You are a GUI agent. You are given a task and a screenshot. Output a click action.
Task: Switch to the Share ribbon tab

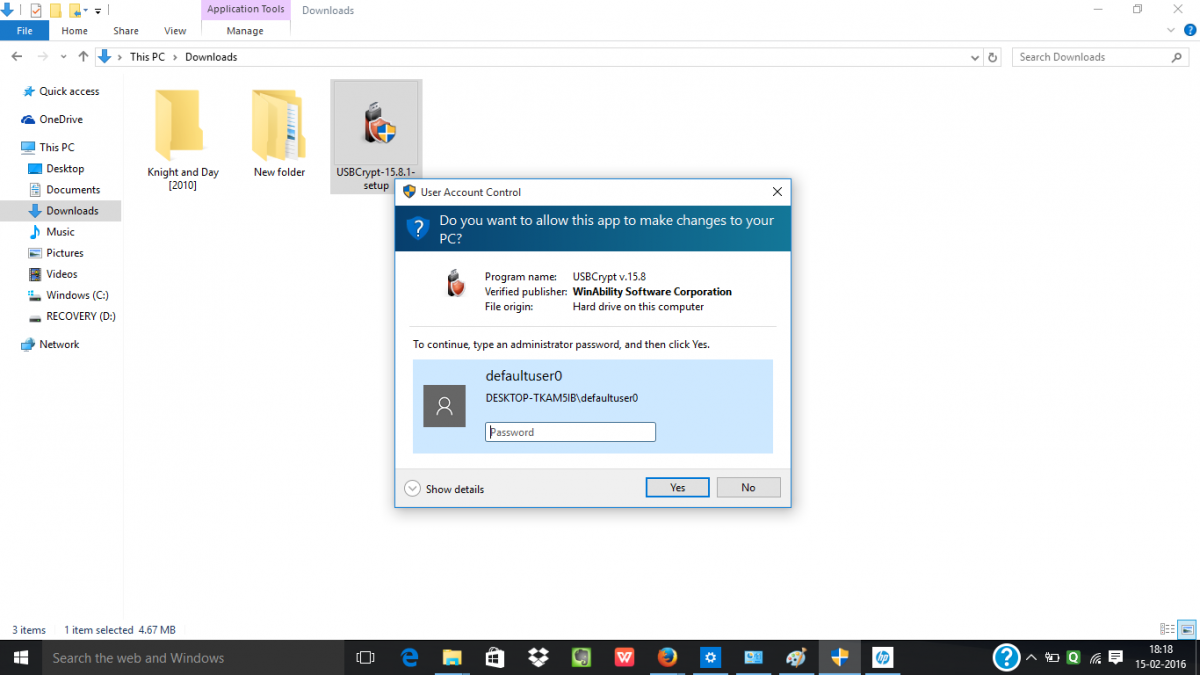click(x=126, y=31)
